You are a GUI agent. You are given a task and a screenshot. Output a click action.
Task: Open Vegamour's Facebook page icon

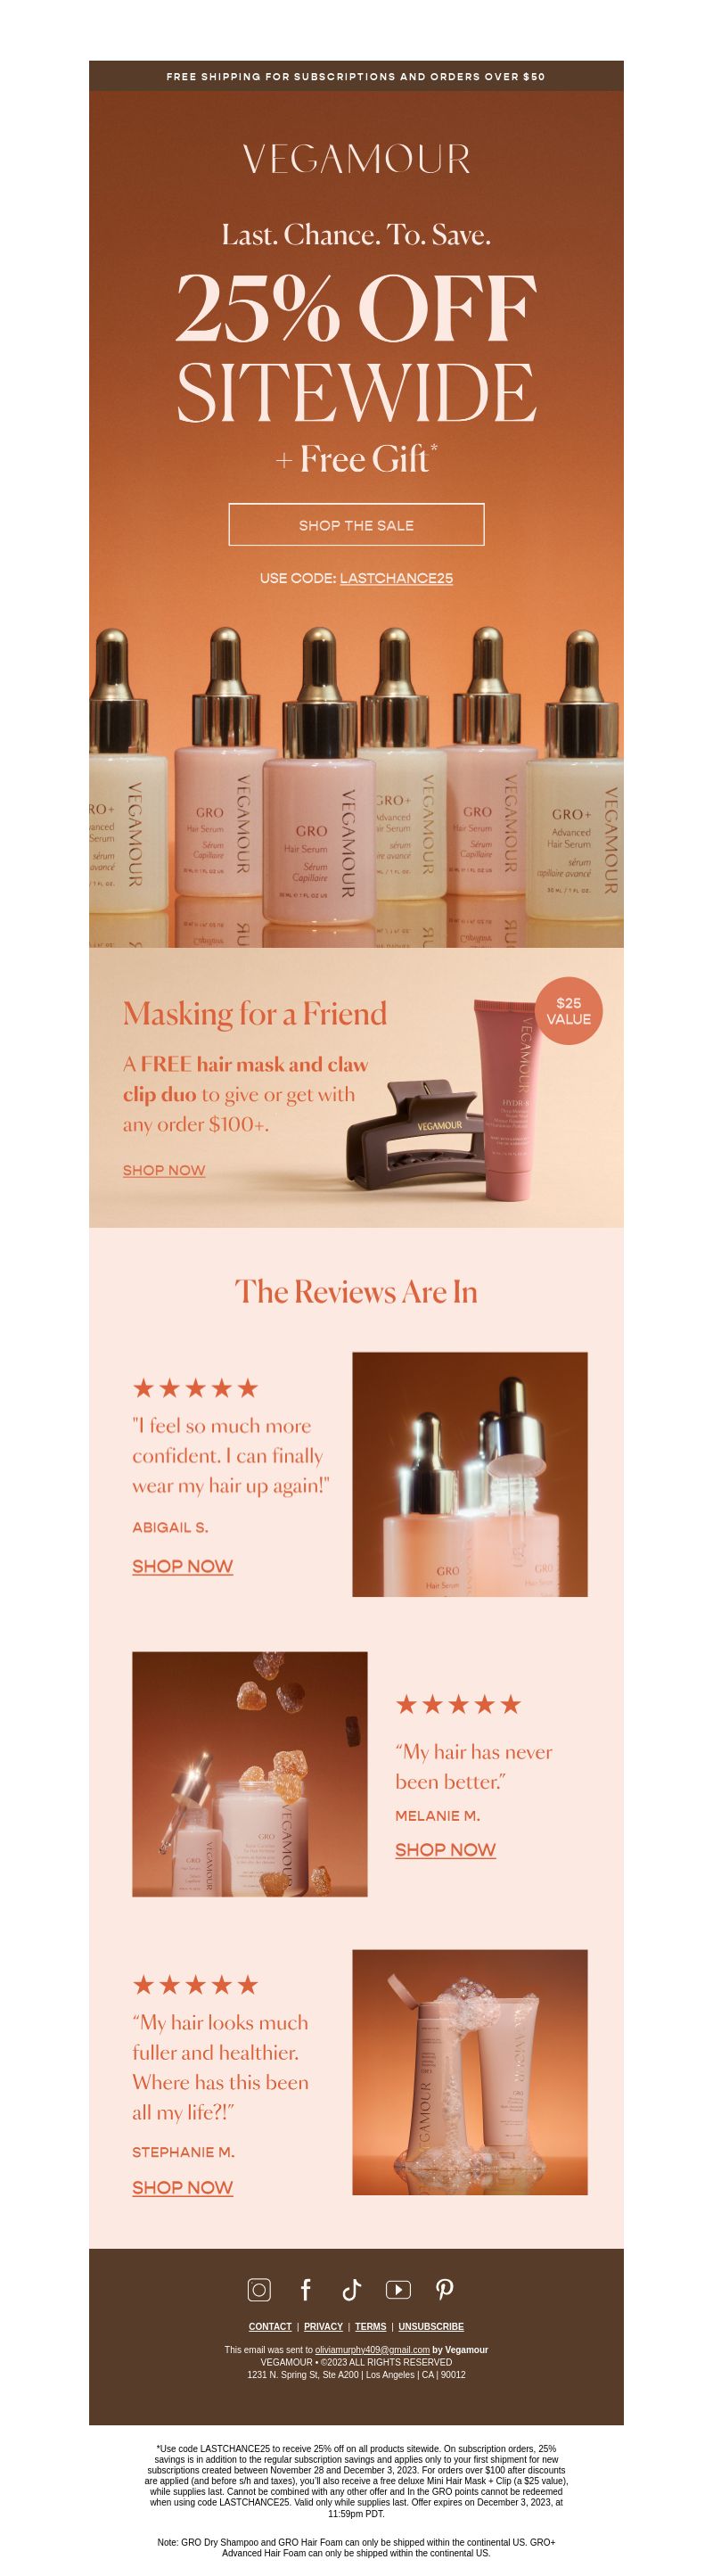click(x=306, y=2289)
